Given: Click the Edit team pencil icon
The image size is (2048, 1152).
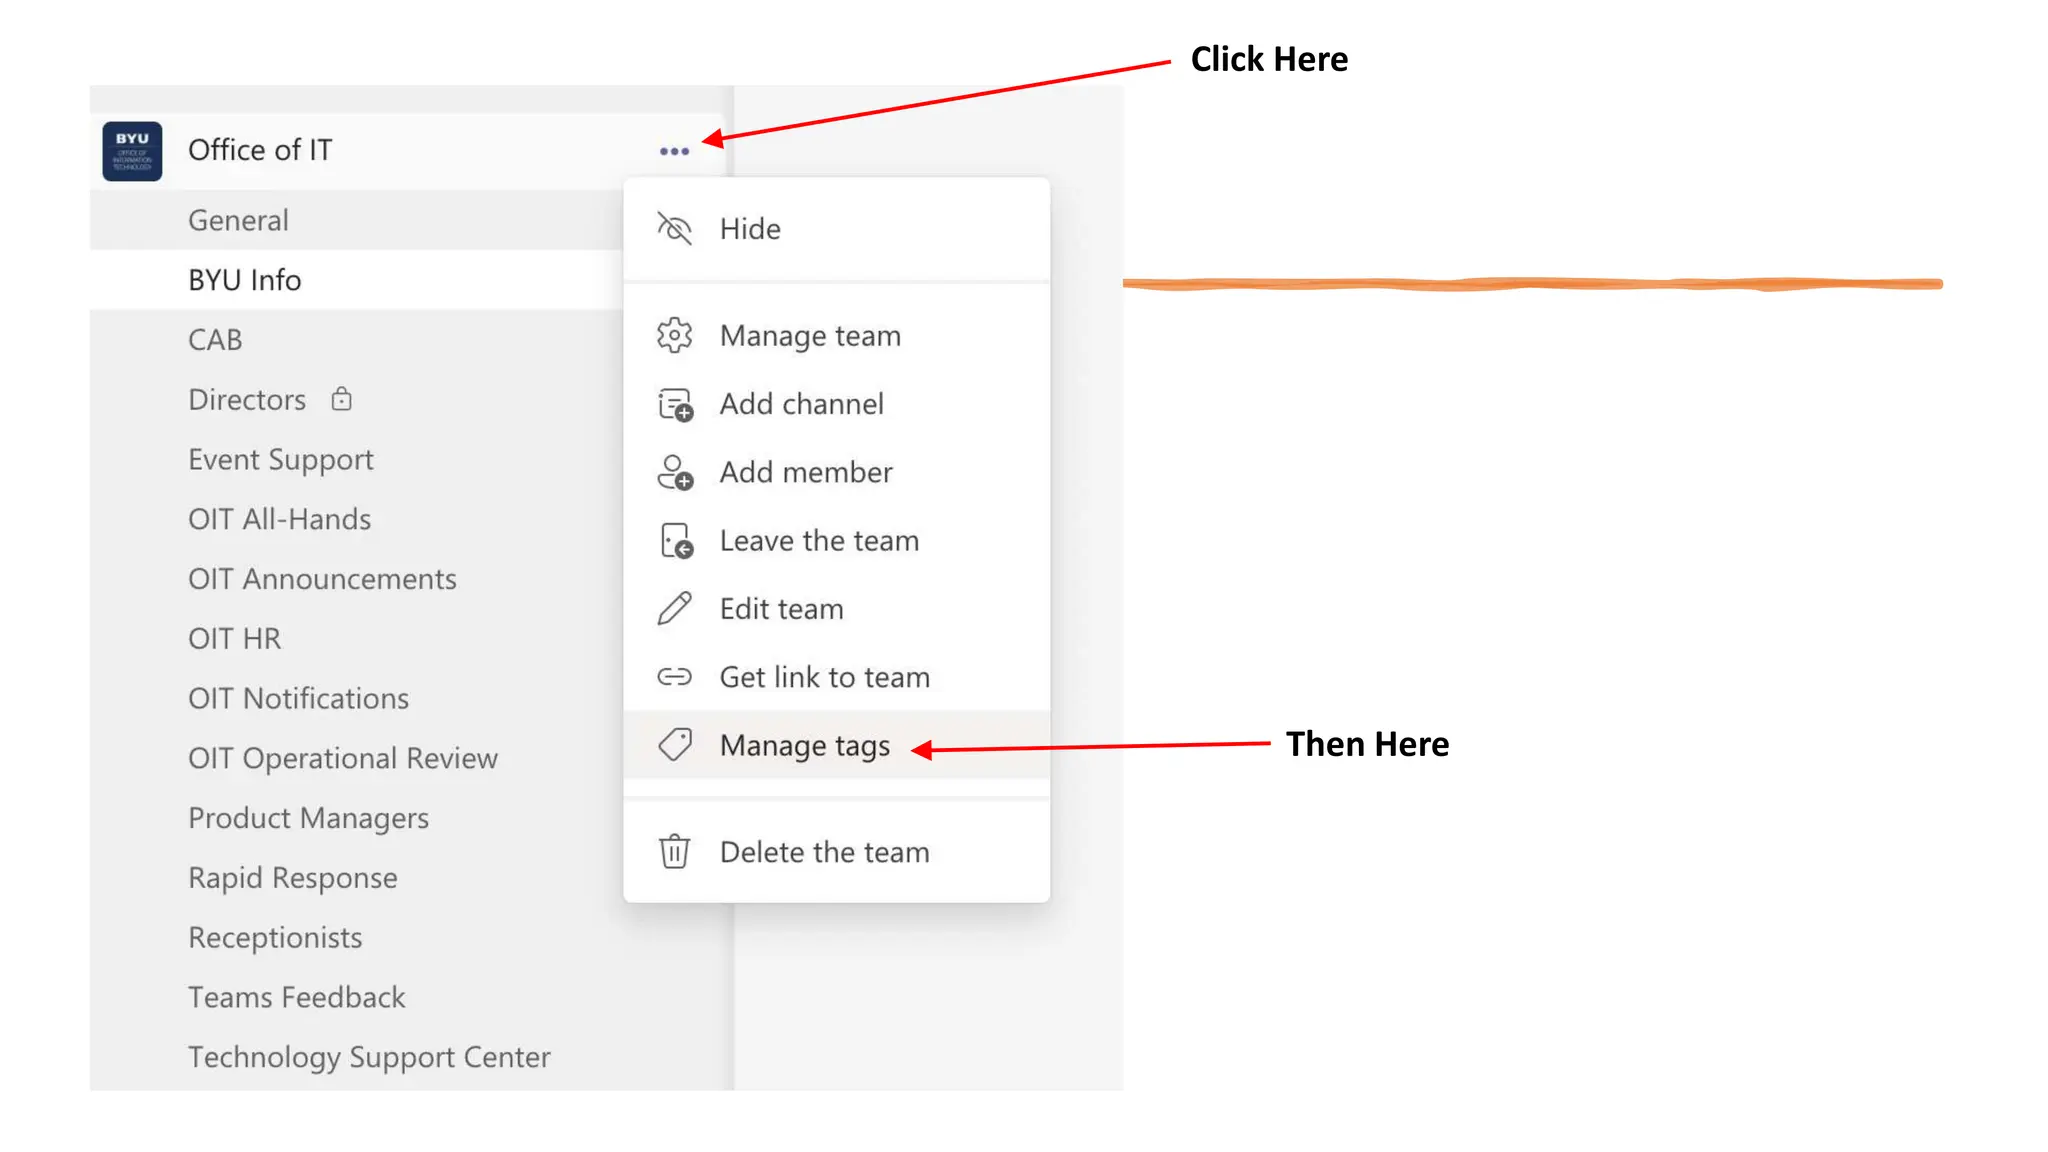Looking at the screenshot, I should point(674,609).
